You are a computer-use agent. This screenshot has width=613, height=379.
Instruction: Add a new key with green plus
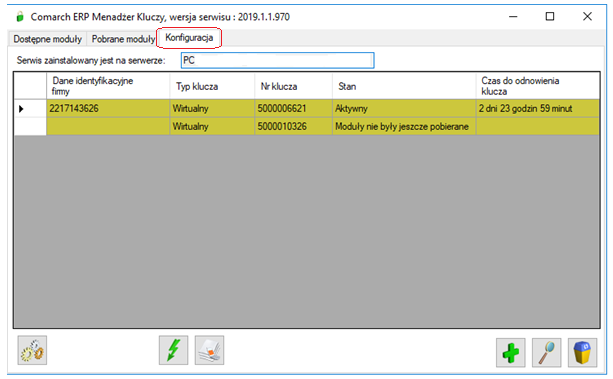pos(510,352)
